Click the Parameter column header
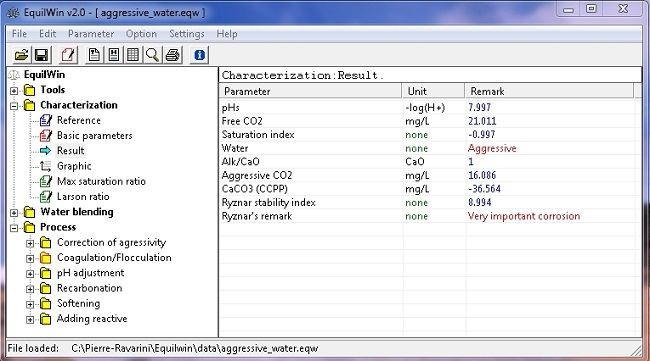The image size is (650, 361). coord(310,91)
